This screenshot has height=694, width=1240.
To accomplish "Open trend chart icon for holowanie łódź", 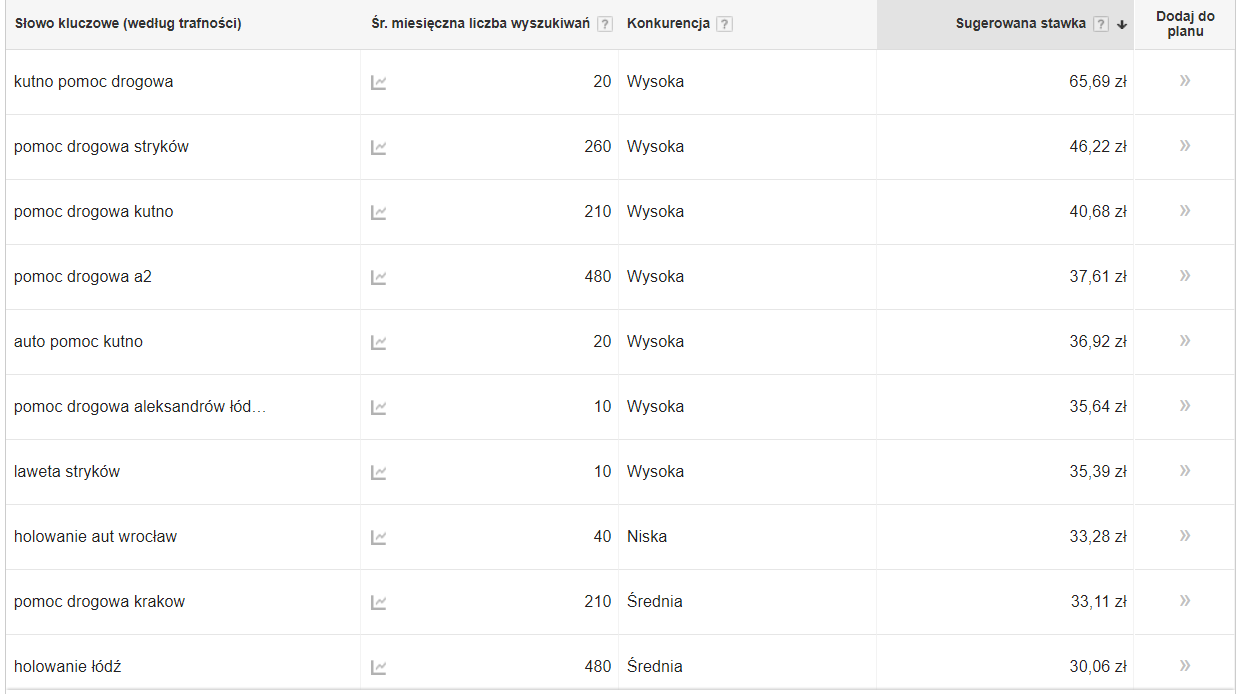I will pos(378,667).
